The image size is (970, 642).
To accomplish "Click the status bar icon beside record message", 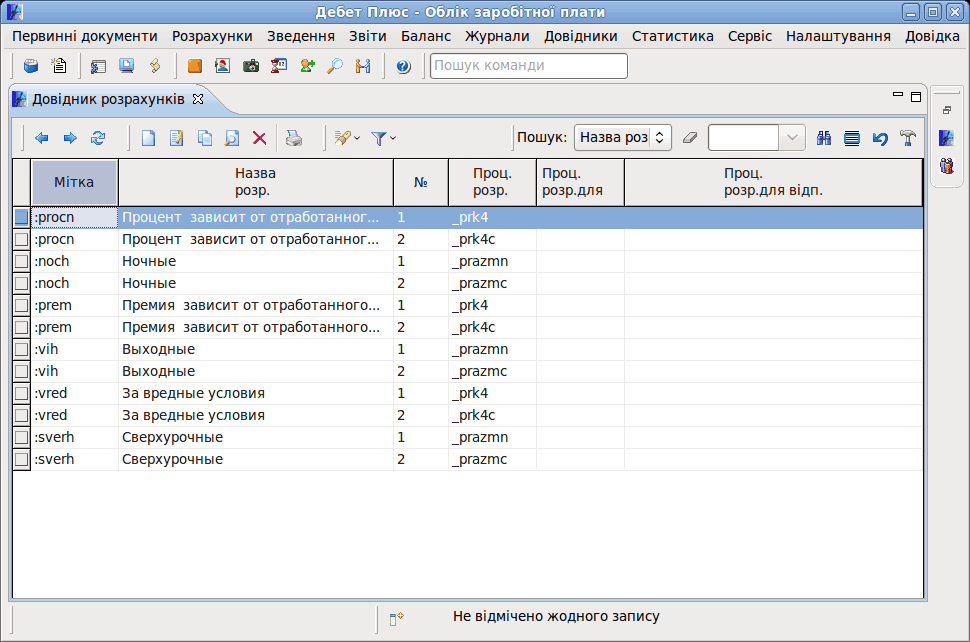I will 397,618.
